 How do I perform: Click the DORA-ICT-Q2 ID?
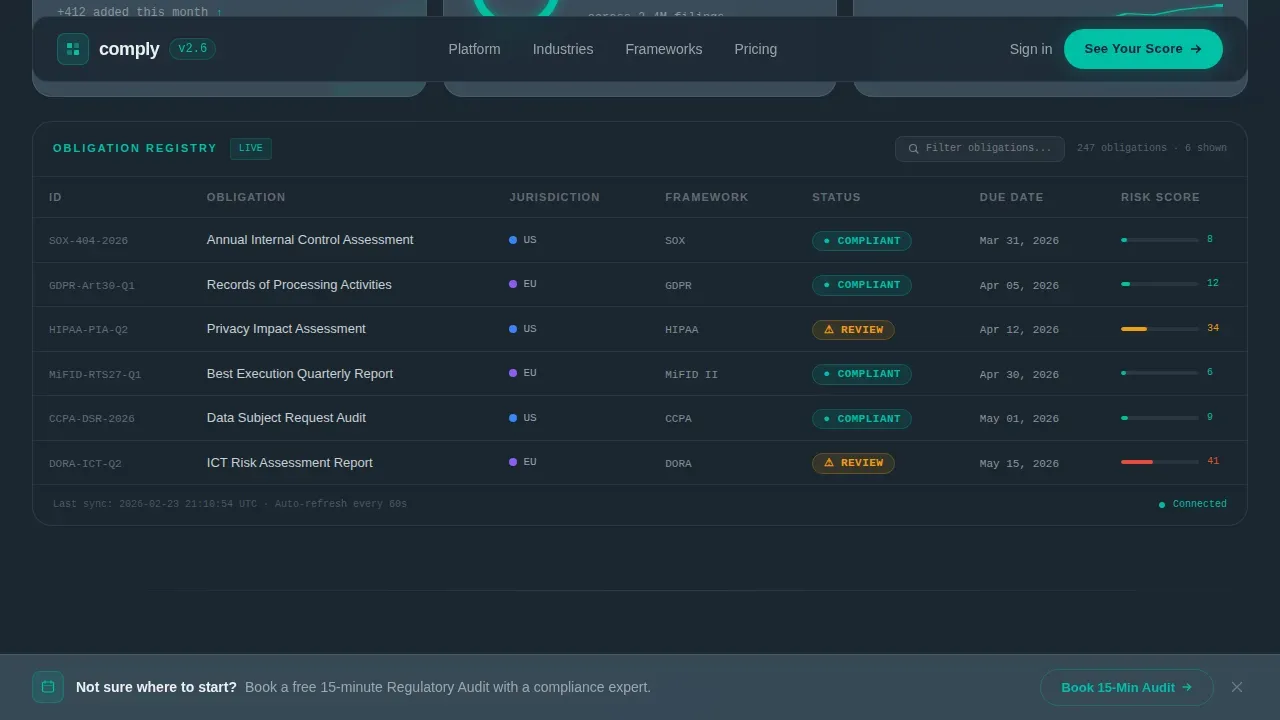85,464
